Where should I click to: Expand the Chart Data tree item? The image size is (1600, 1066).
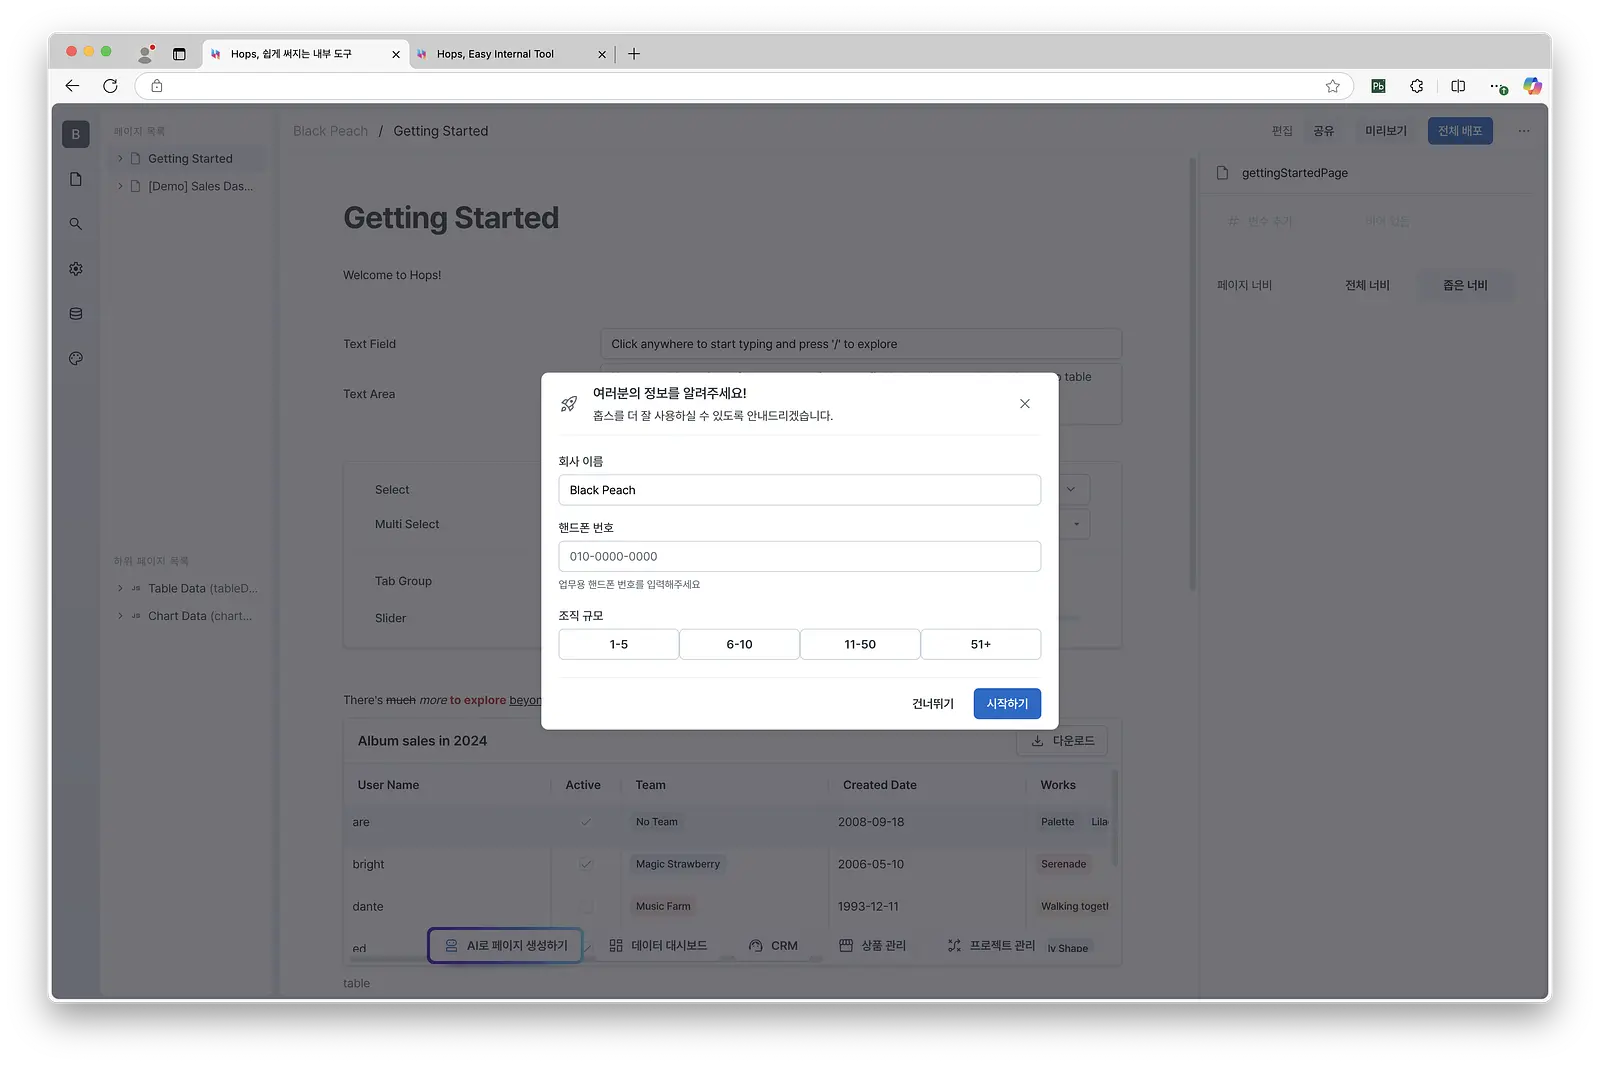(x=120, y=616)
